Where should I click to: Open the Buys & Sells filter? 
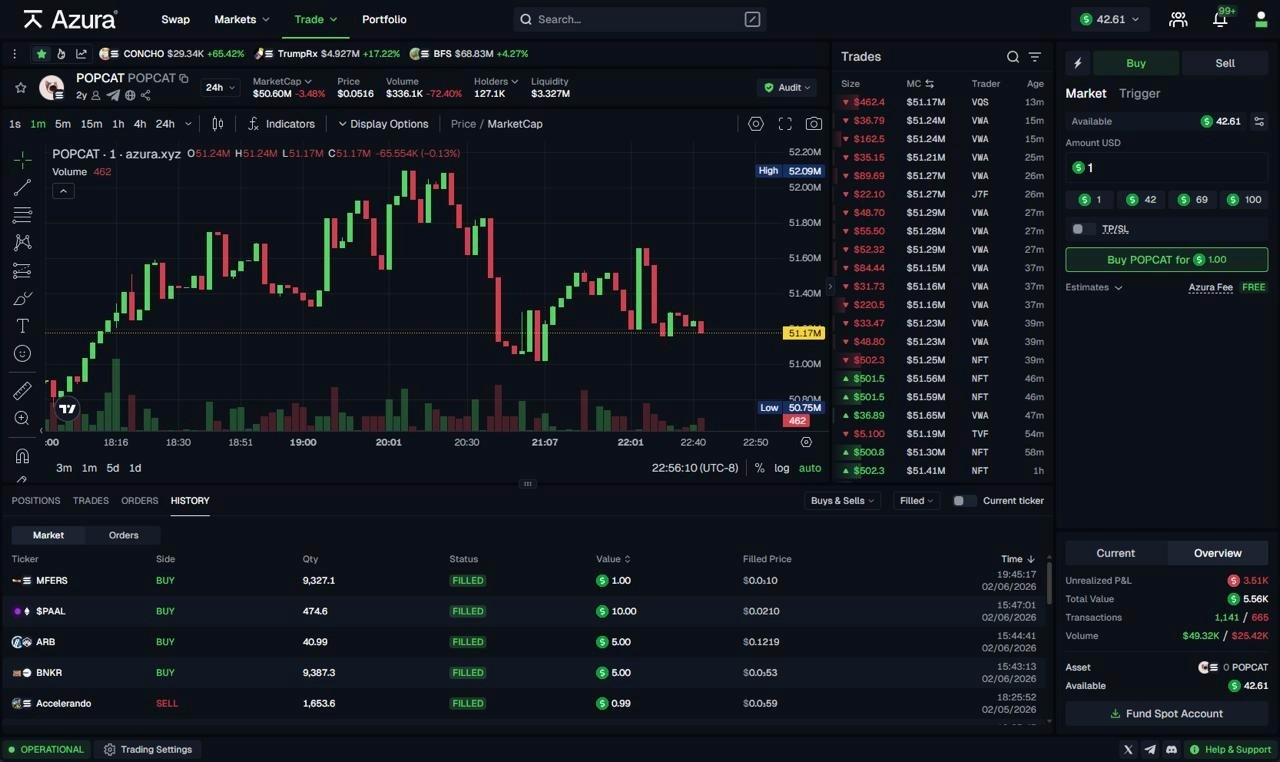[x=842, y=501]
